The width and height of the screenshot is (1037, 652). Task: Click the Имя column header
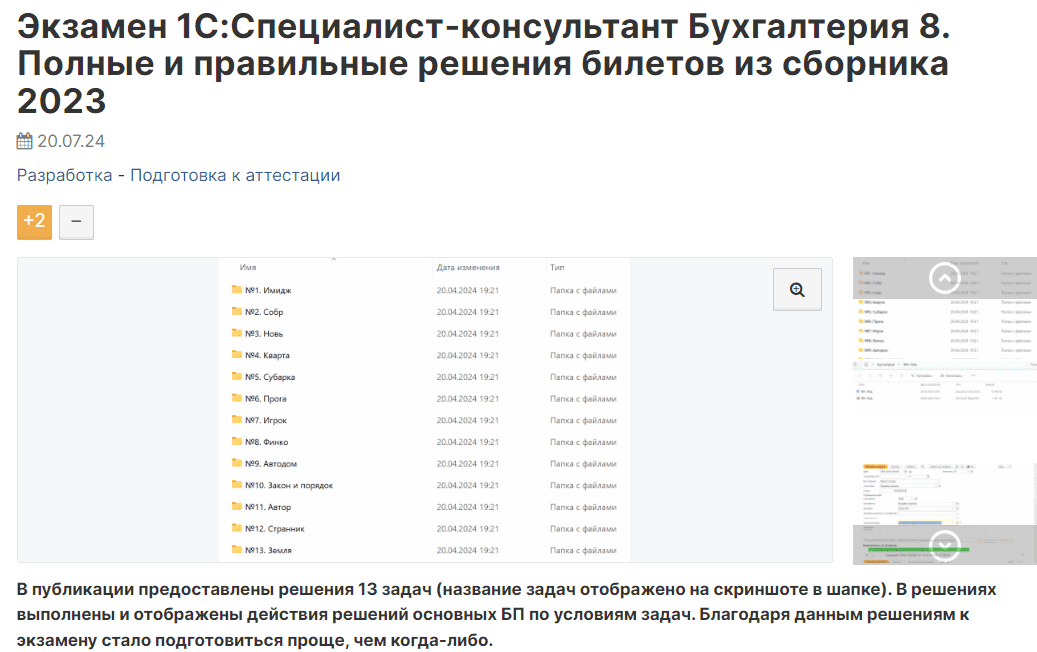coord(248,268)
